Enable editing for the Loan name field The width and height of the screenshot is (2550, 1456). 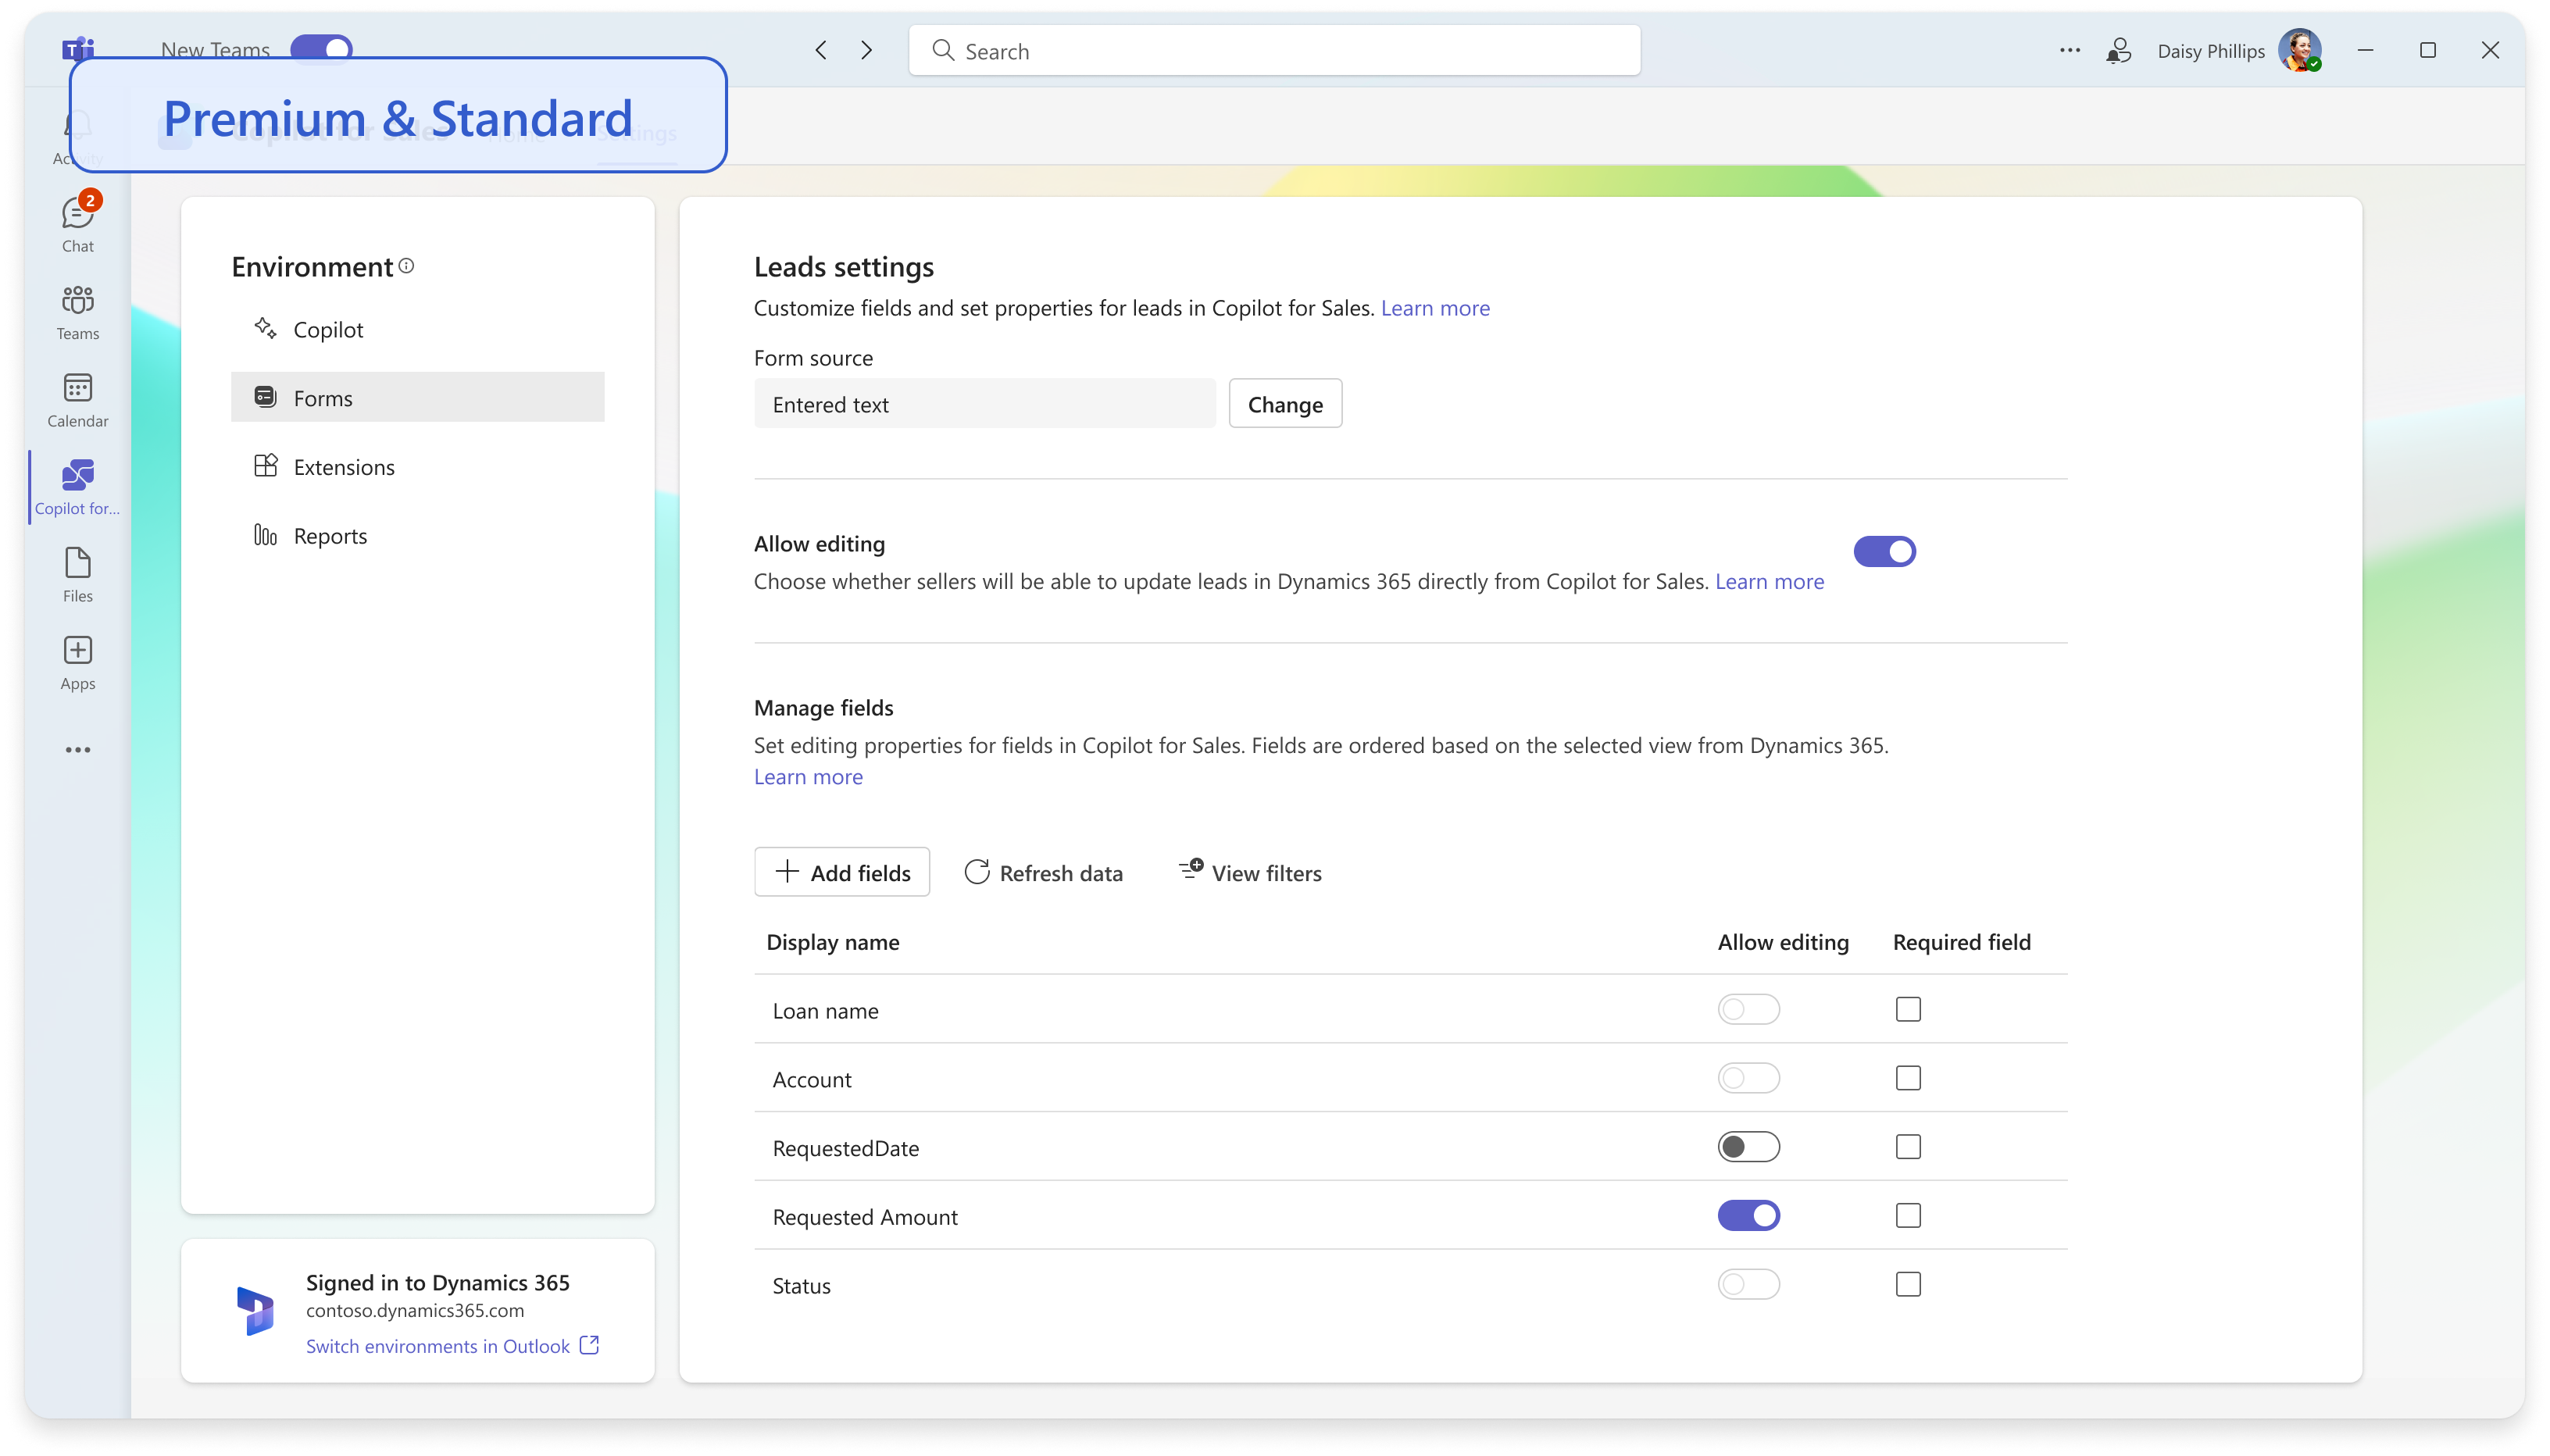pos(1748,1009)
